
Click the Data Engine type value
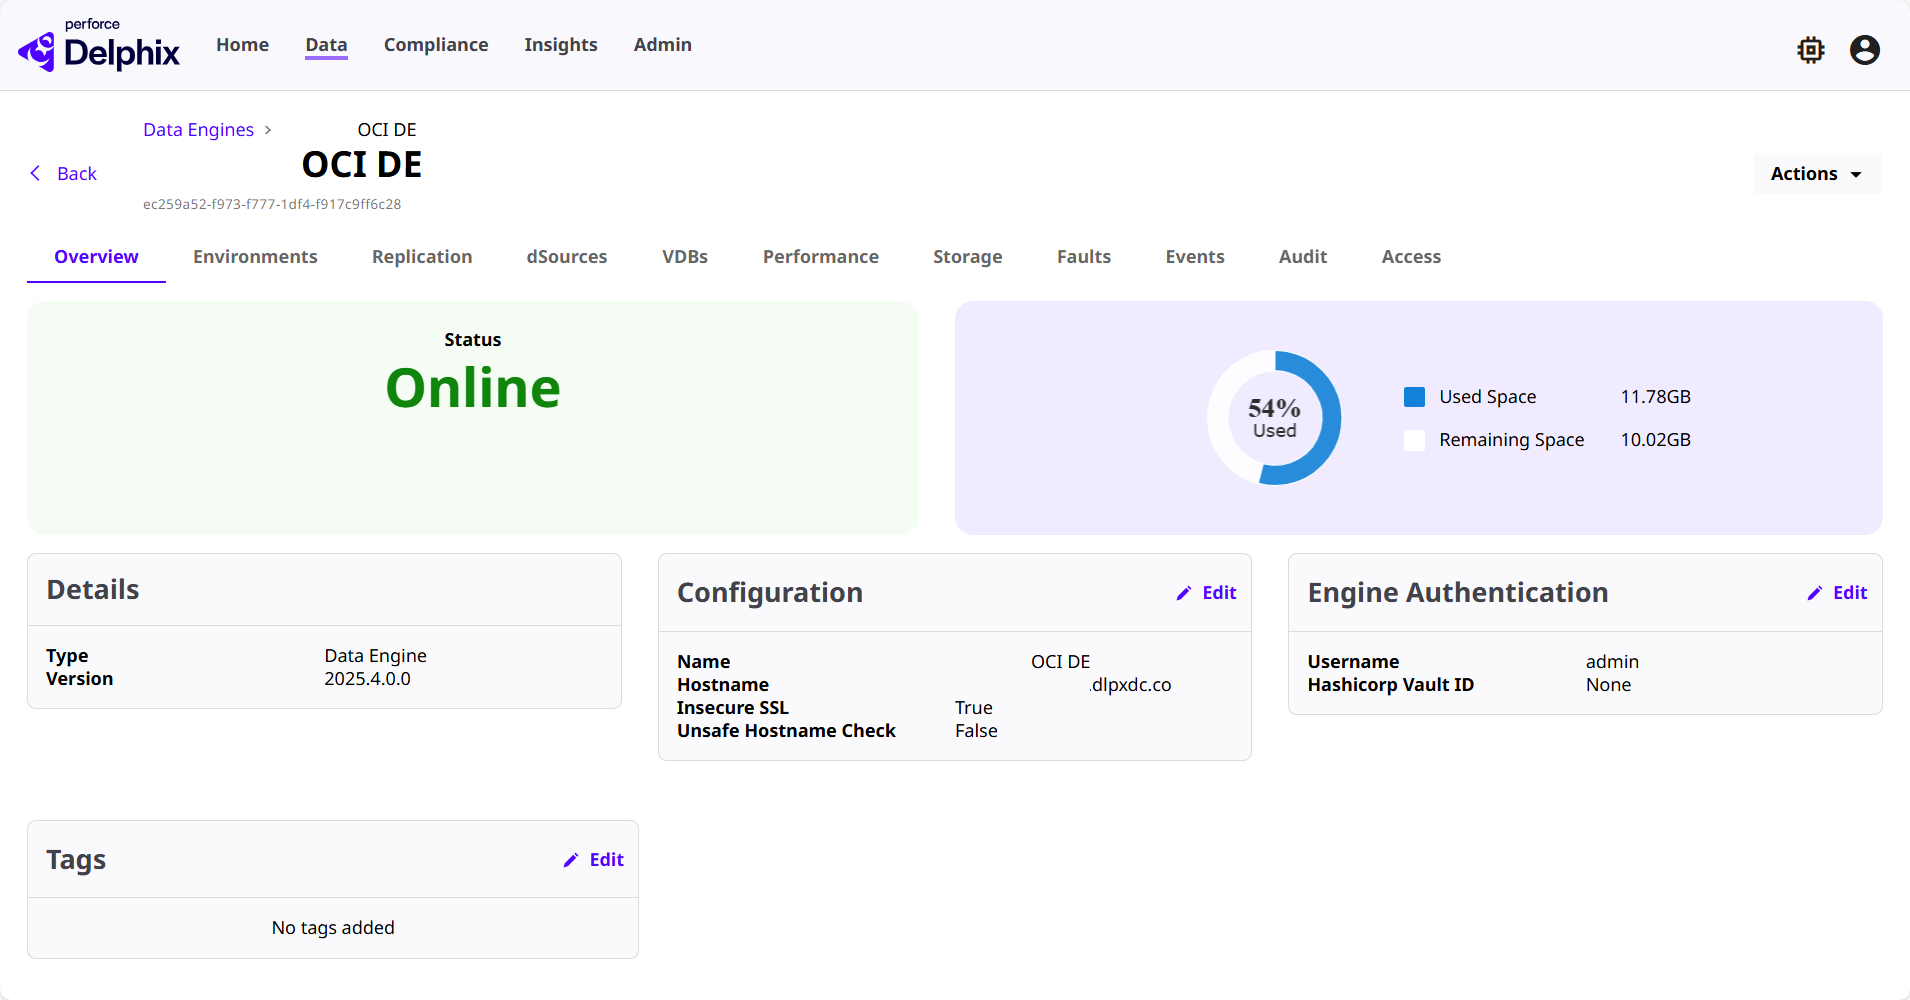[x=375, y=656]
